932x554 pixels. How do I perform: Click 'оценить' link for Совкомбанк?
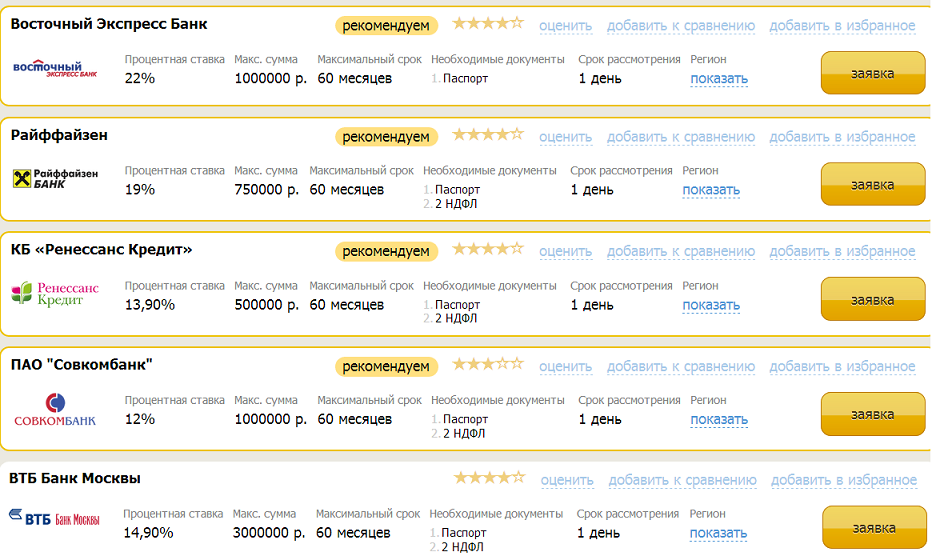(x=565, y=367)
